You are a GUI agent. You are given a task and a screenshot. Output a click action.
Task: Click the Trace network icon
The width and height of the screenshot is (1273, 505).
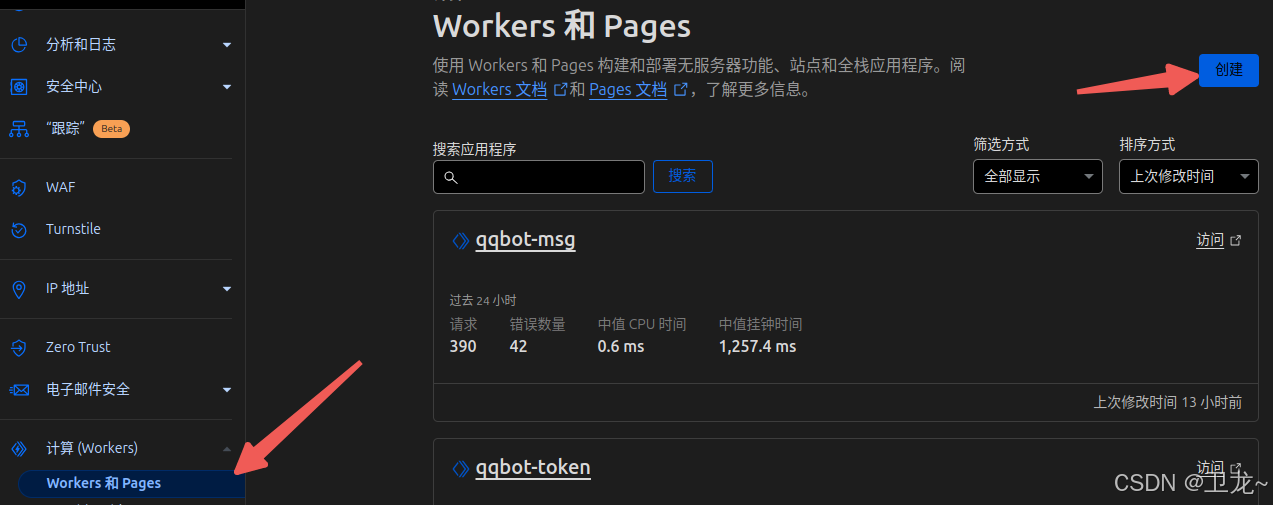point(18,129)
